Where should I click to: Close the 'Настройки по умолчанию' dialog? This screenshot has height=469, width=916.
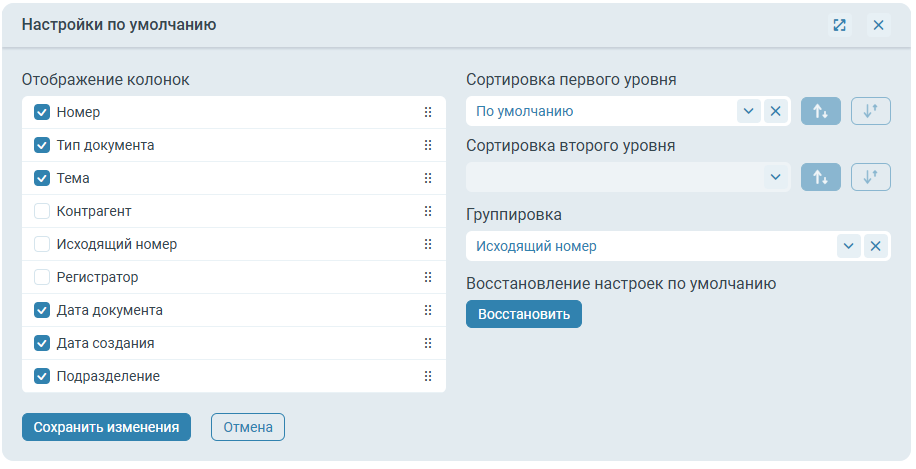click(878, 25)
